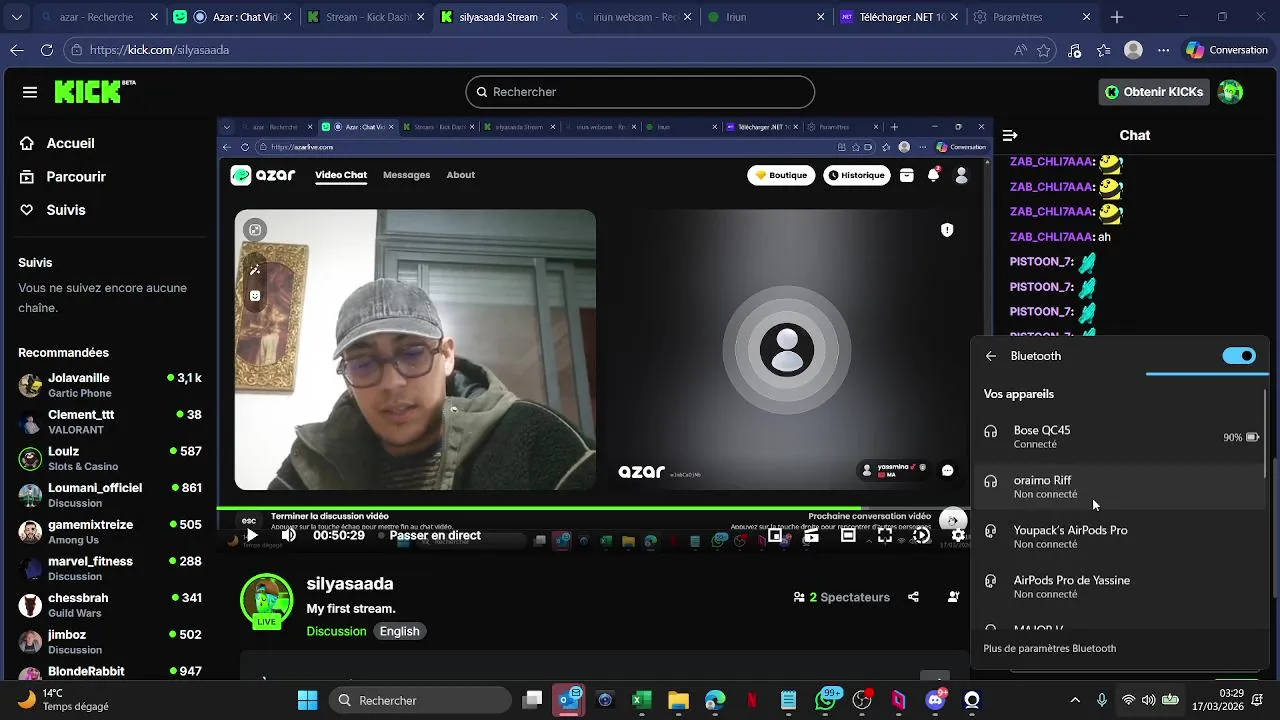Open Plus de paramètres Bluetooth
The image size is (1280, 720).
1049,648
